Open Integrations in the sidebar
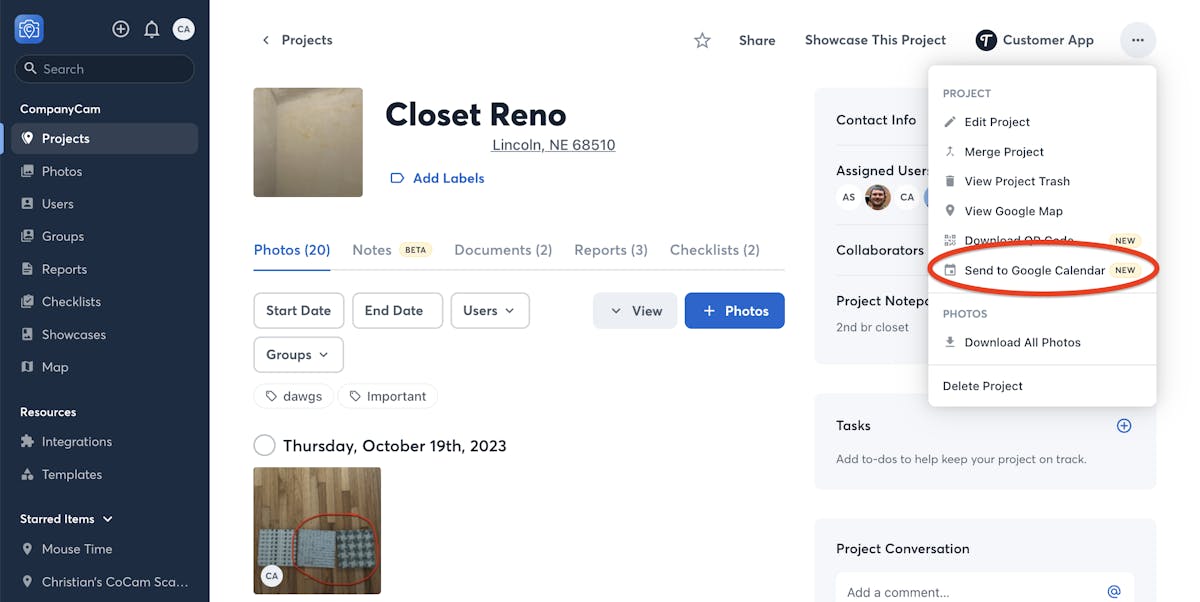 pos(76,442)
